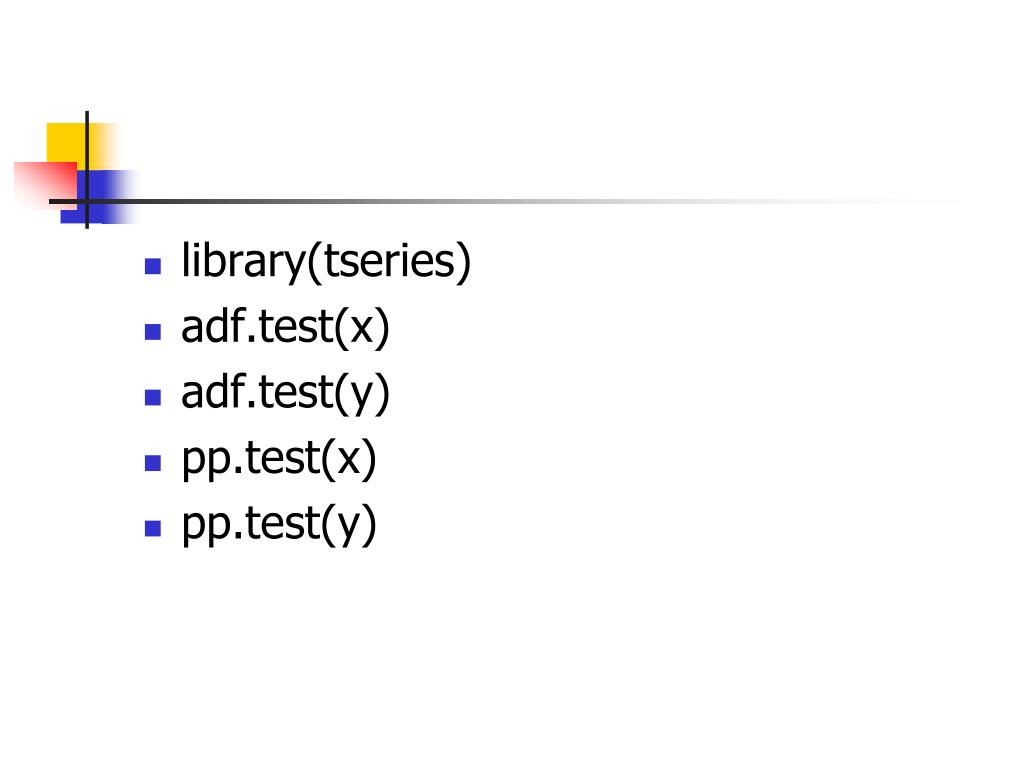This screenshot has height=768, width=1024.
Task: Click the x argument in adf.test(x)
Action: point(362,328)
